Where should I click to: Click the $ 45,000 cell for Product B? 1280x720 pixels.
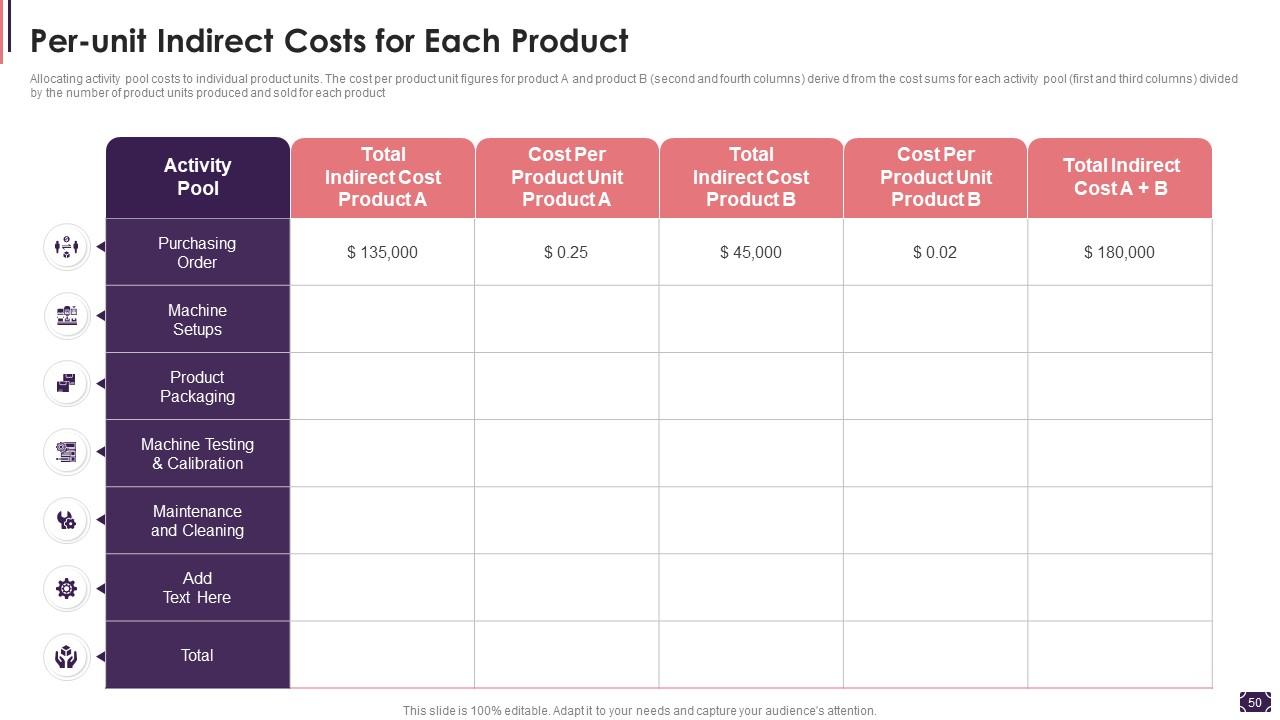751,252
